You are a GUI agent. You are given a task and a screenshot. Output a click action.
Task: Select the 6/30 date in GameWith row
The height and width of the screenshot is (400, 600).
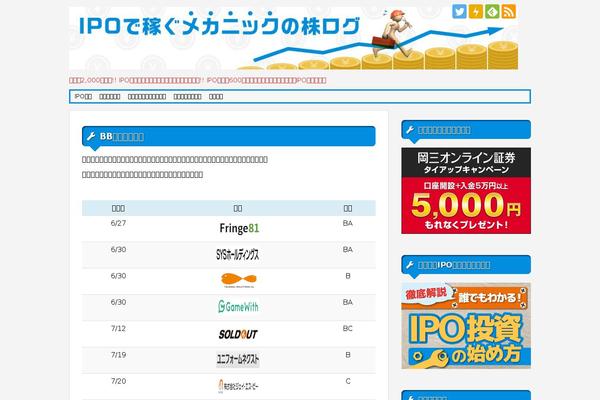[118, 302]
